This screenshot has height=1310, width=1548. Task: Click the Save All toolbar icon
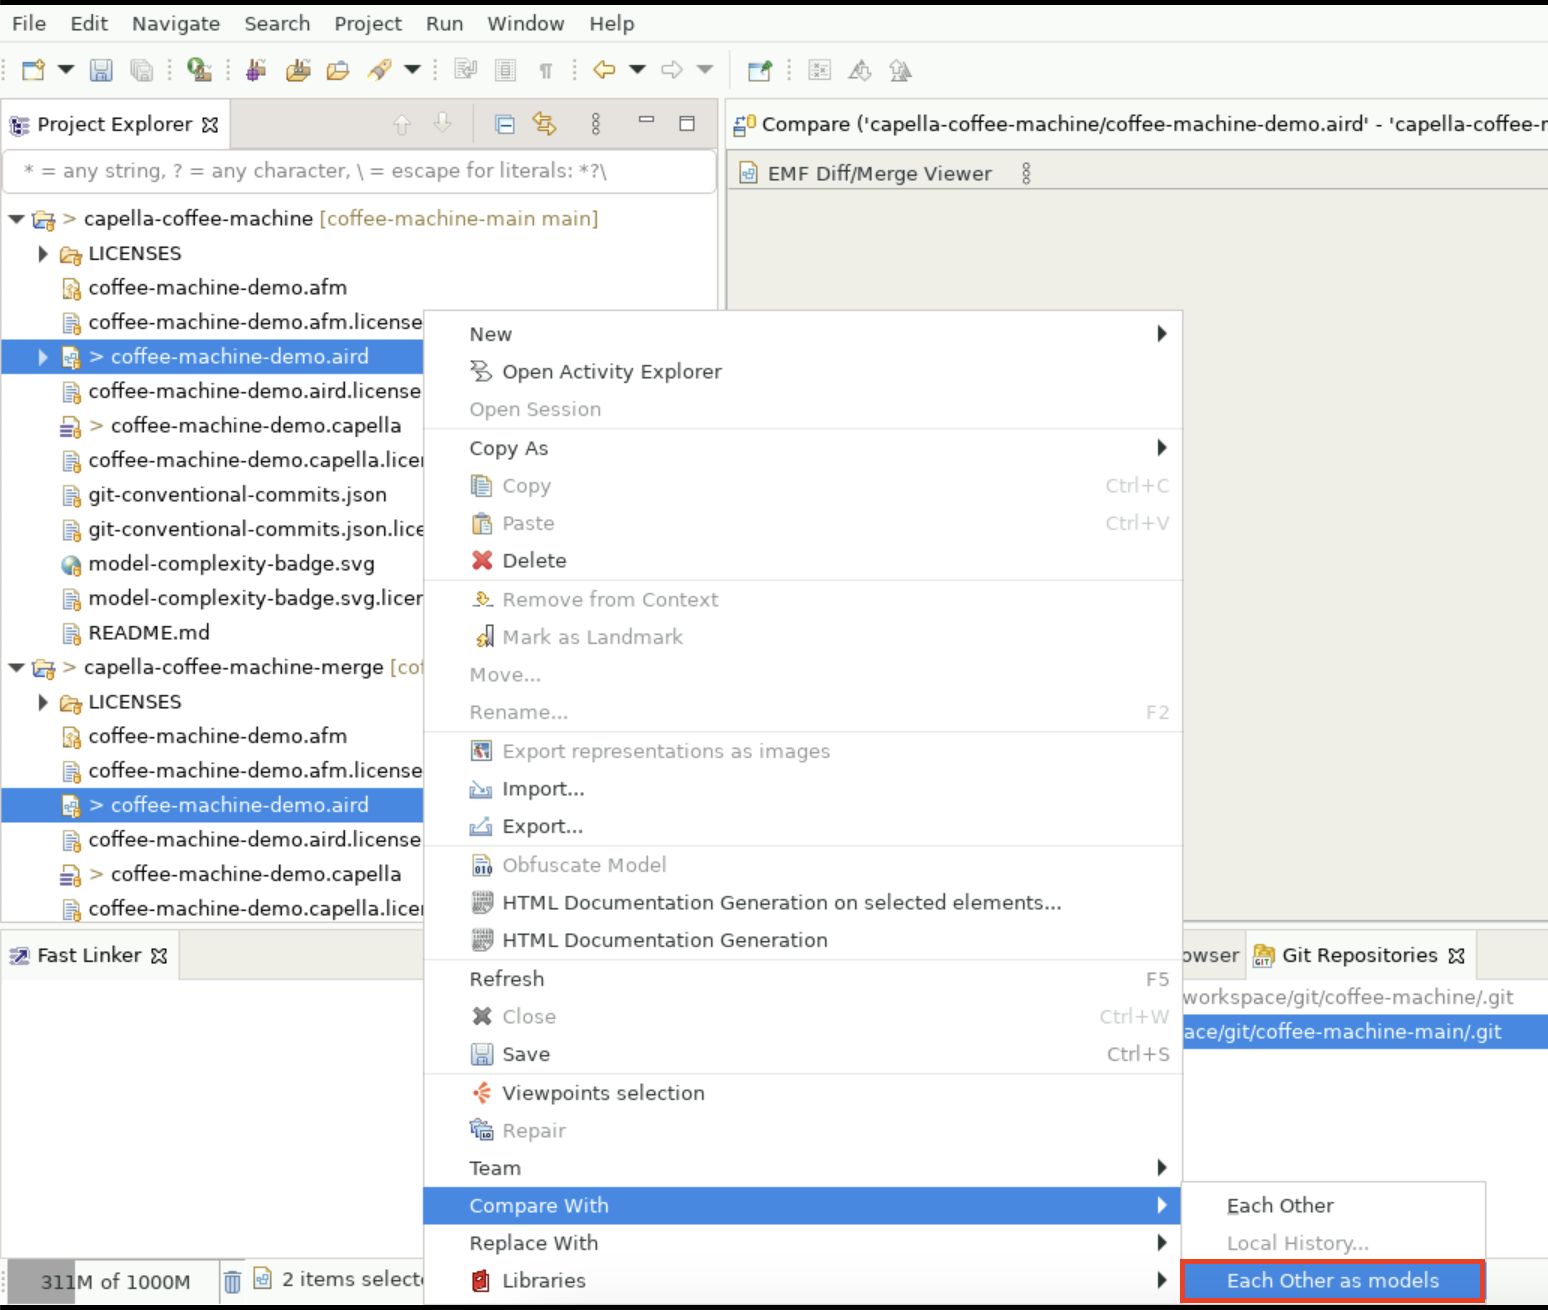[x=143, y=70]
